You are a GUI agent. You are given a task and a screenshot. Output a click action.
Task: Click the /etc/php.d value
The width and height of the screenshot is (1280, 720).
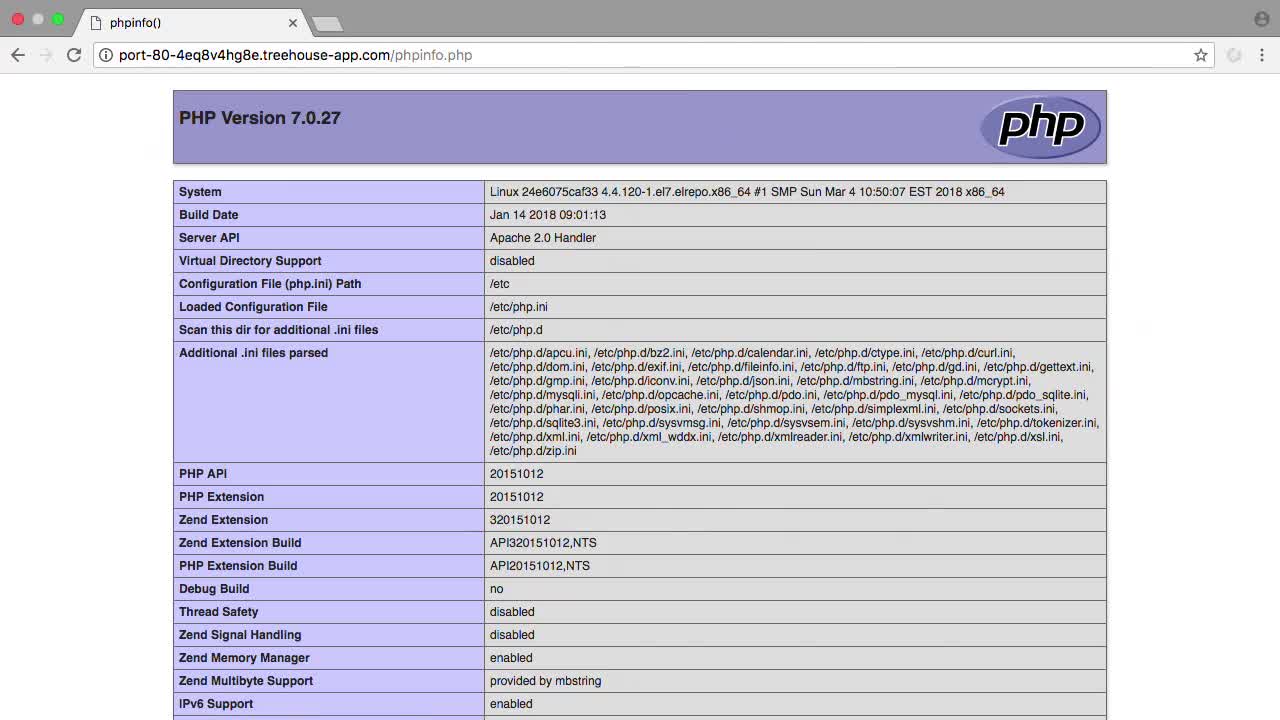tap(516, 330)
